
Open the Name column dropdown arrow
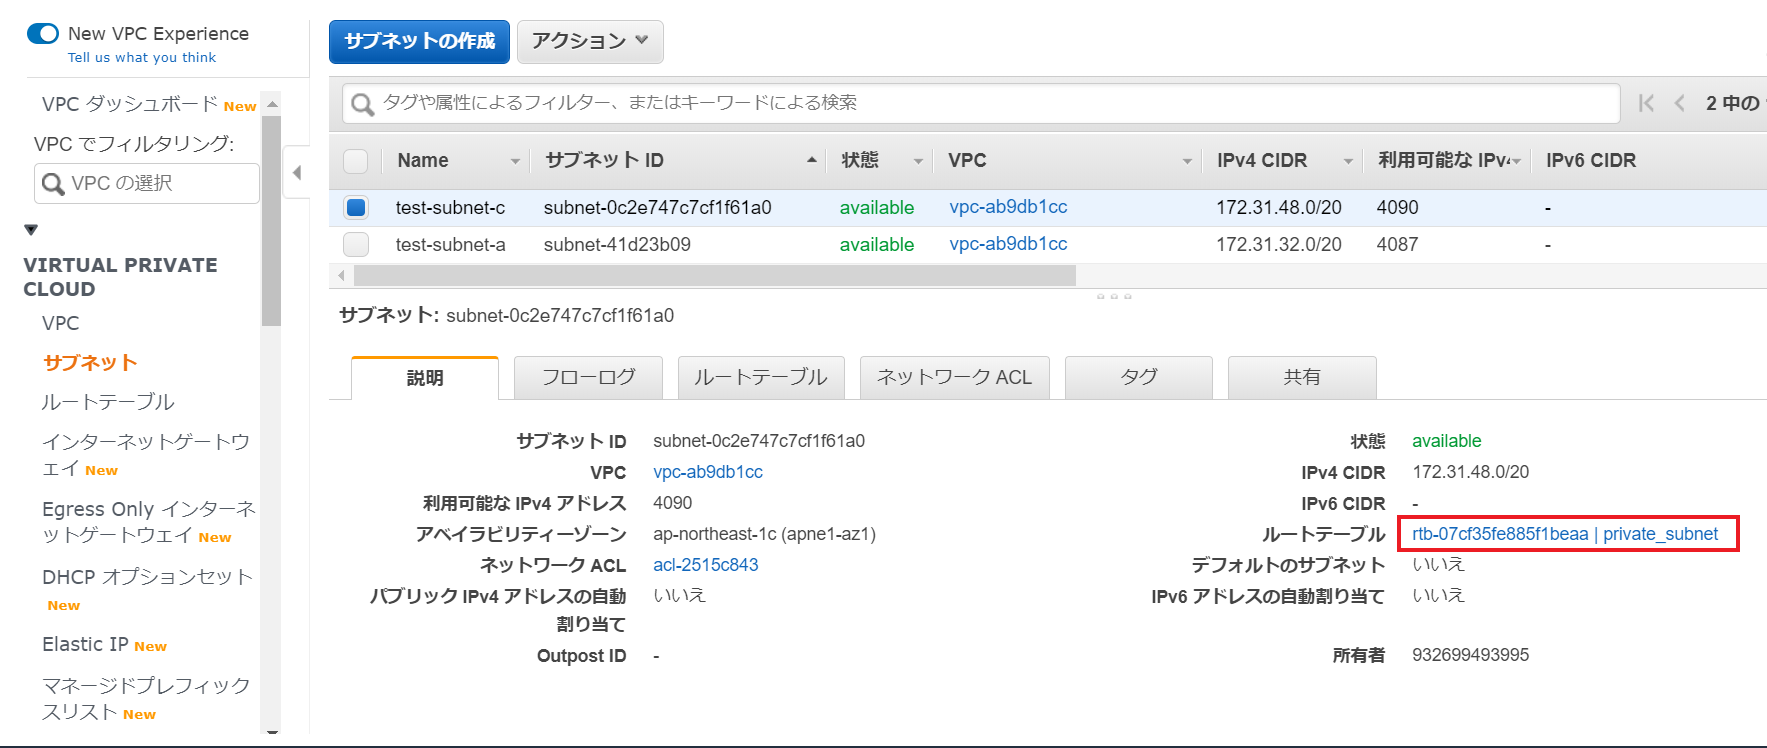(x=515, y=161)
